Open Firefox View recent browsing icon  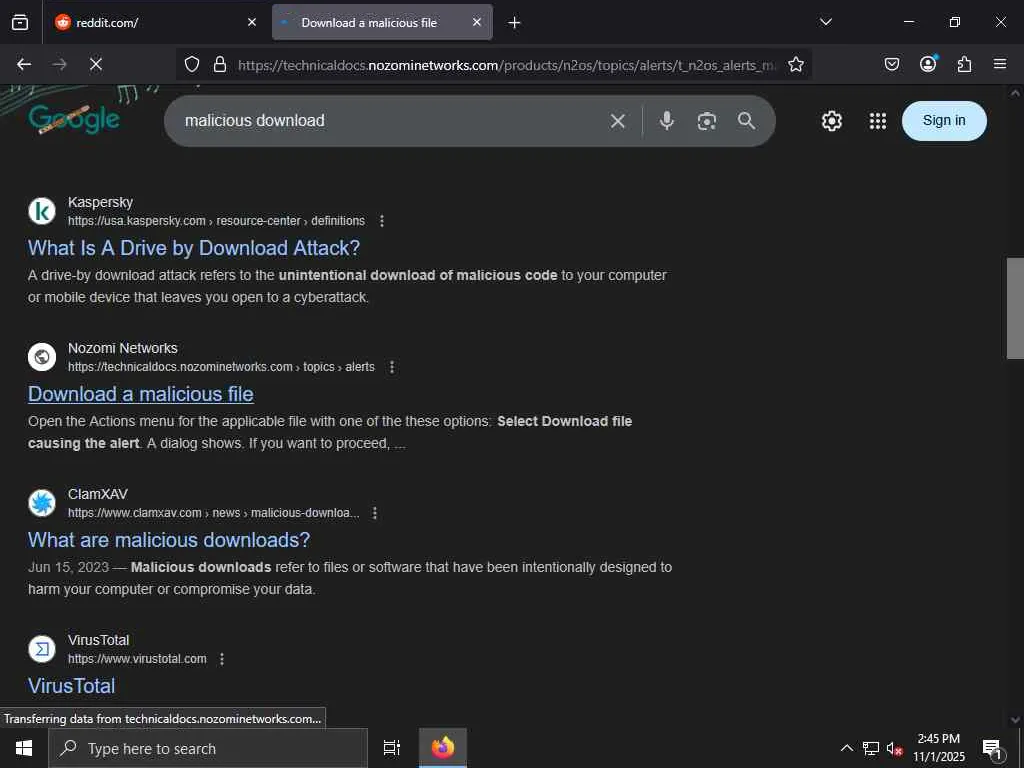20,22
